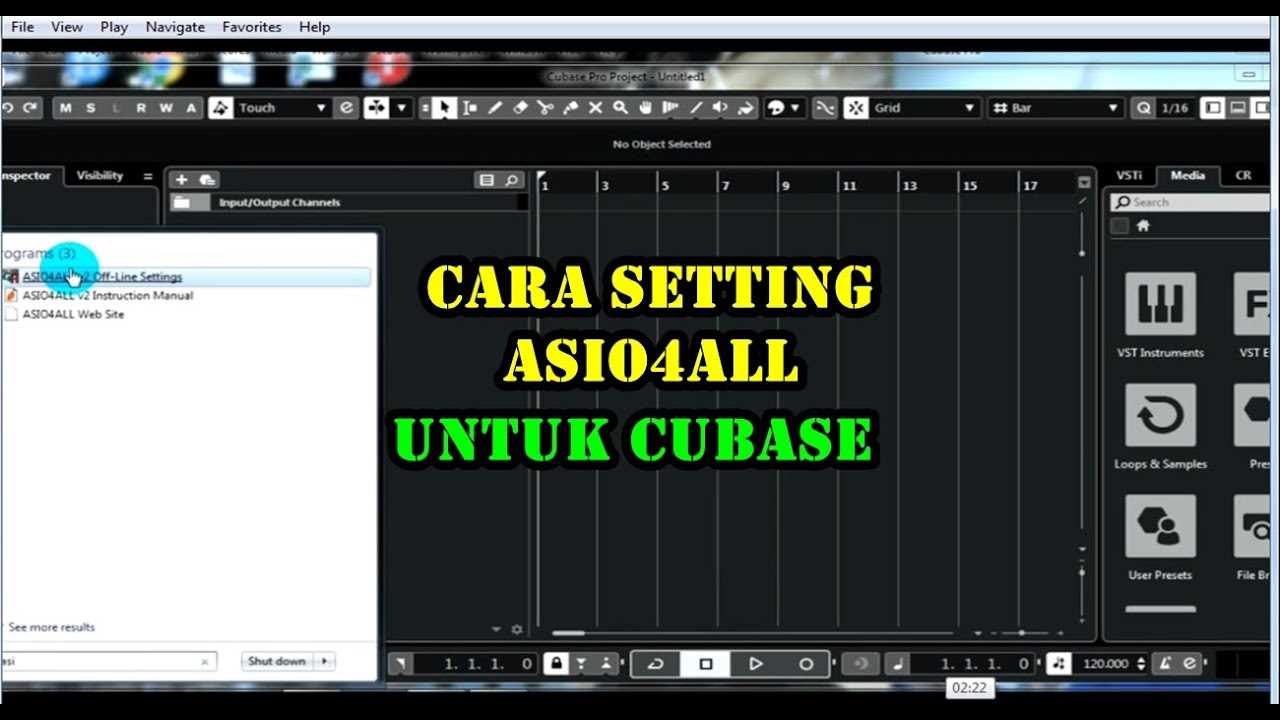The height and width of the screenshot is (720, 1280).
Task: Click the Undo arrow icon
Action: [8, 108]
